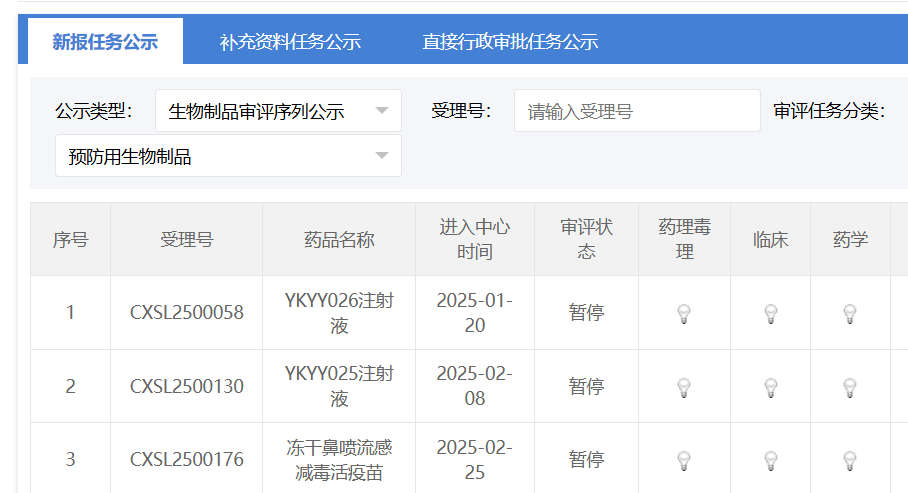Click the 药理毒理 bulb icon for CXSL2500176
This screenshot has width=908, height=493.
pyautogui.click(x=684, y=461)
